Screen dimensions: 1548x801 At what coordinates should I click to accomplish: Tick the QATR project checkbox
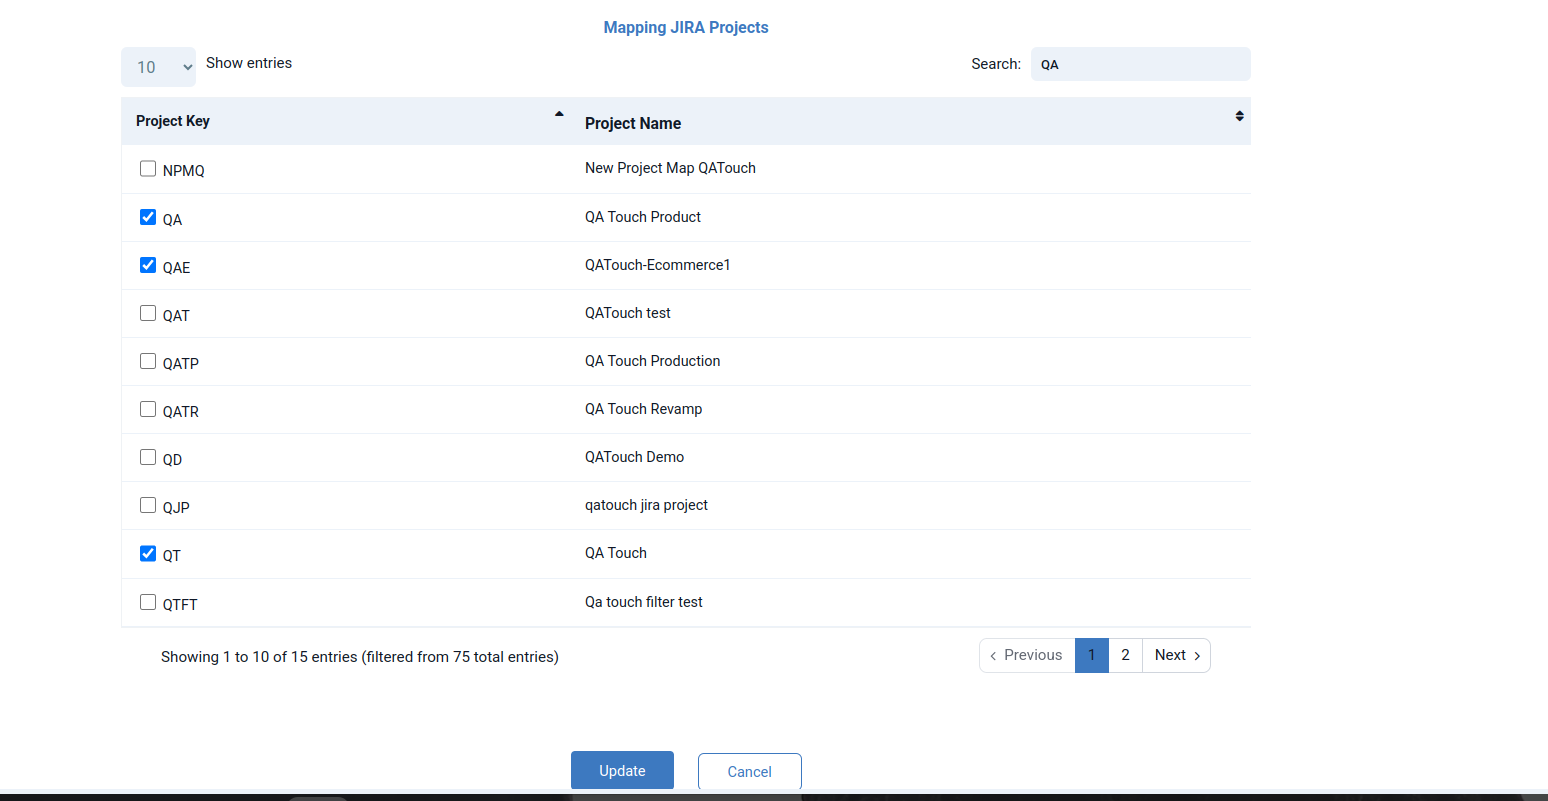[148, 409]
